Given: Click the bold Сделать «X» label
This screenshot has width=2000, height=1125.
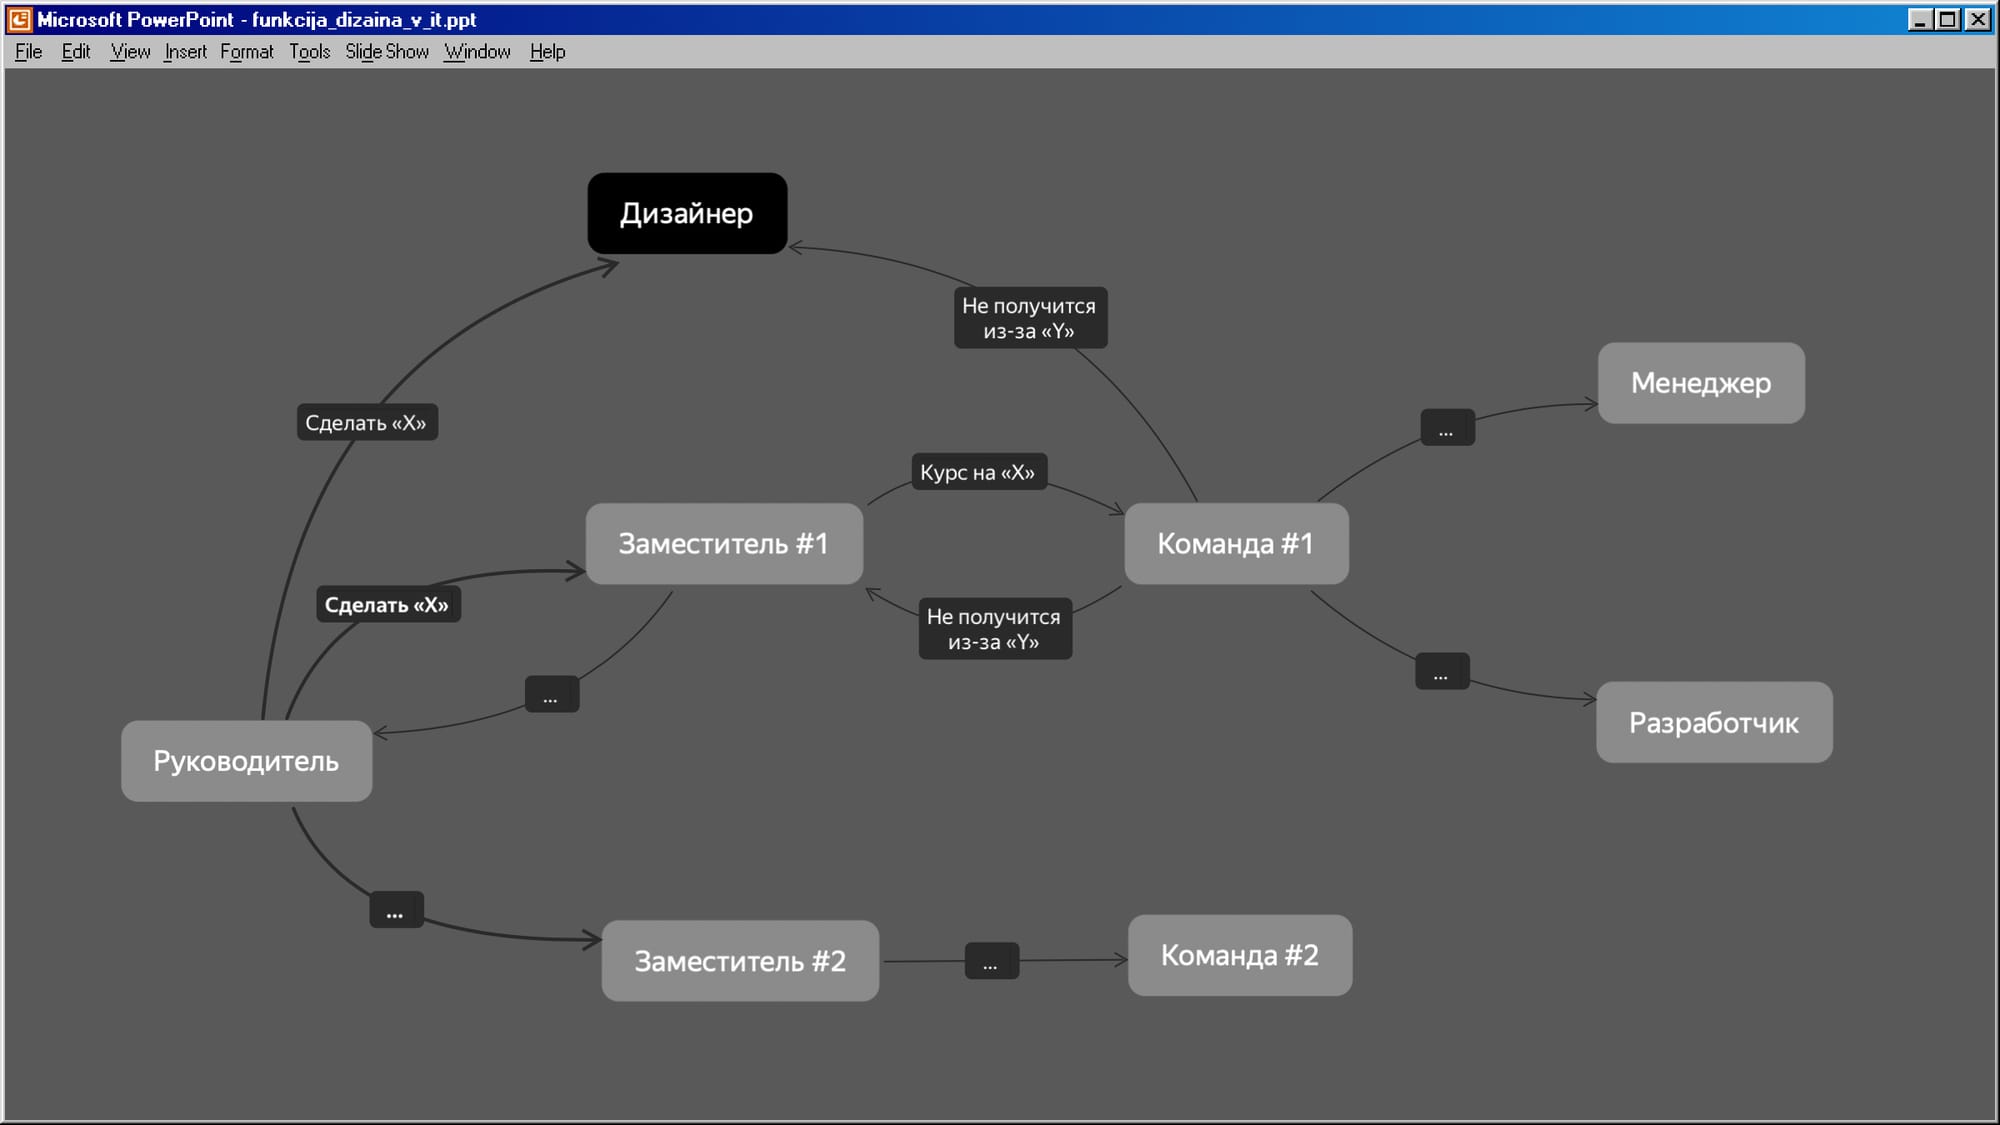Looking at the screenshot, I should click(x=387, y=605).
